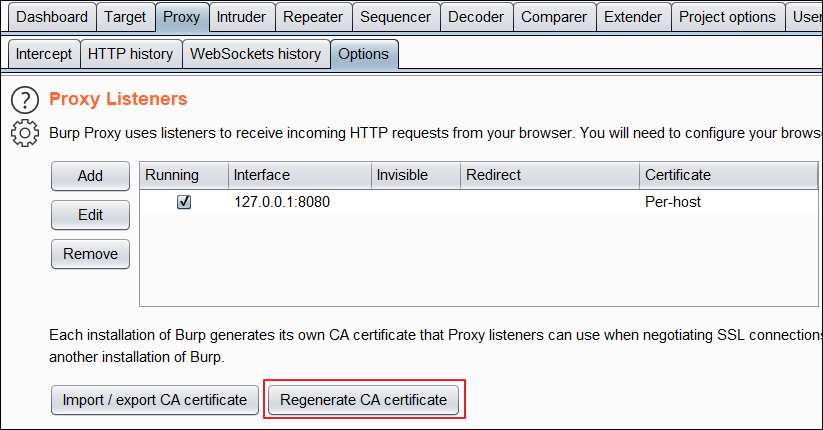Click the Add listener button

coord(90,176)
